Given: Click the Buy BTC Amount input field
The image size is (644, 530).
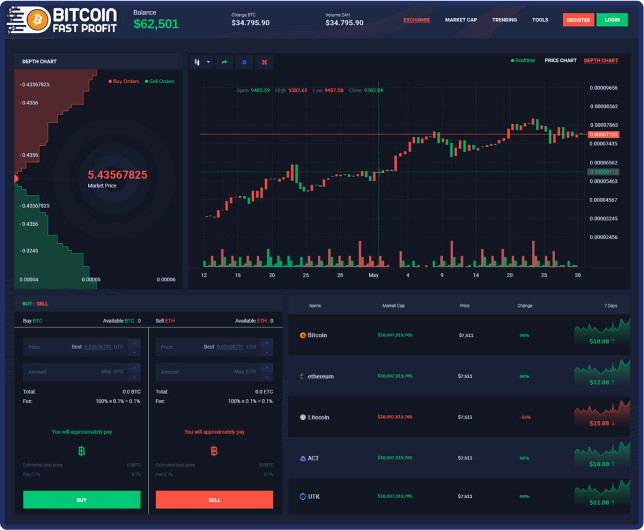Looking at the screenshot, I should 76,372.
